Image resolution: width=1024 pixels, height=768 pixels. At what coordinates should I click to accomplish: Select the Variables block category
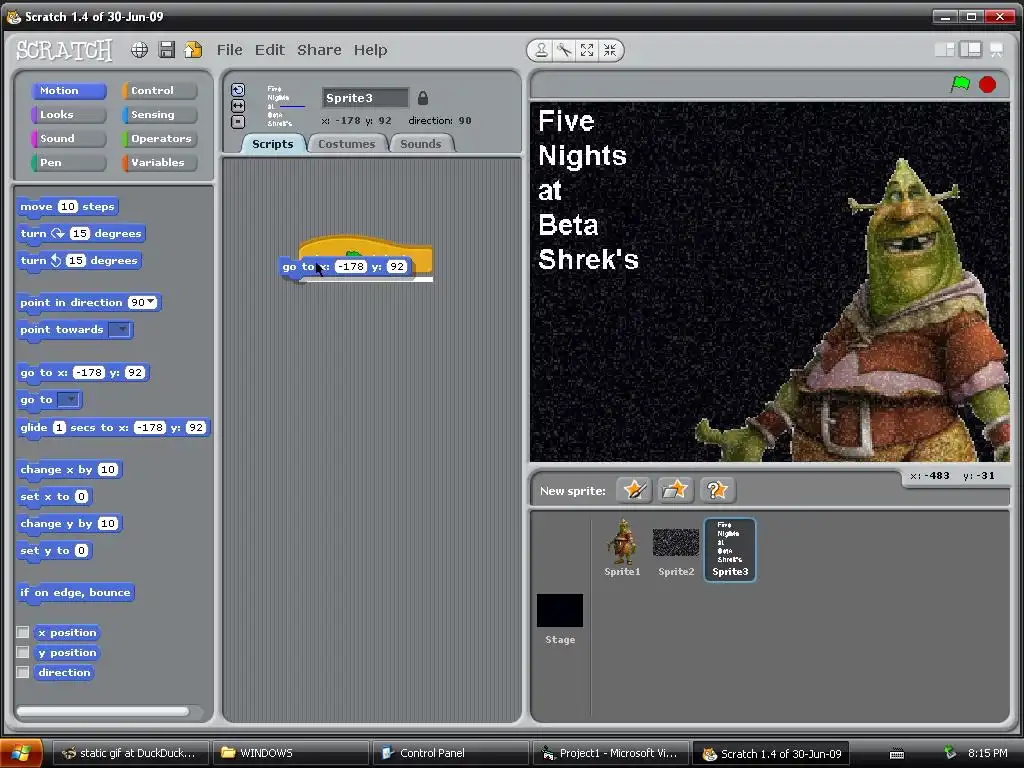[x=159, y=163]
